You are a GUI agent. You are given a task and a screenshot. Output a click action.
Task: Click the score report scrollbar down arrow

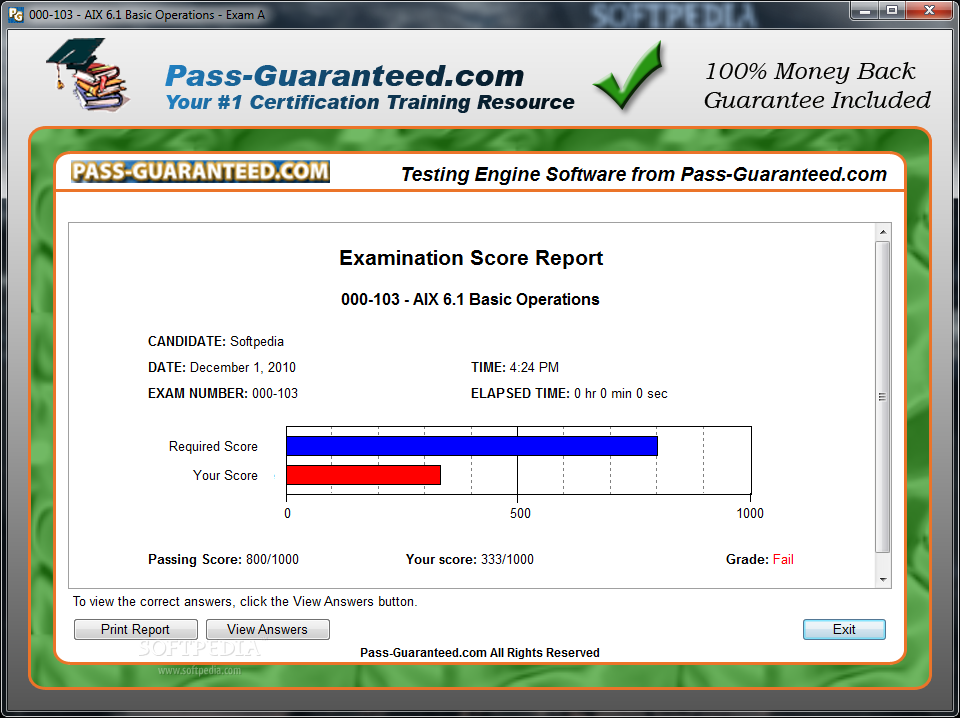point(883,579)
